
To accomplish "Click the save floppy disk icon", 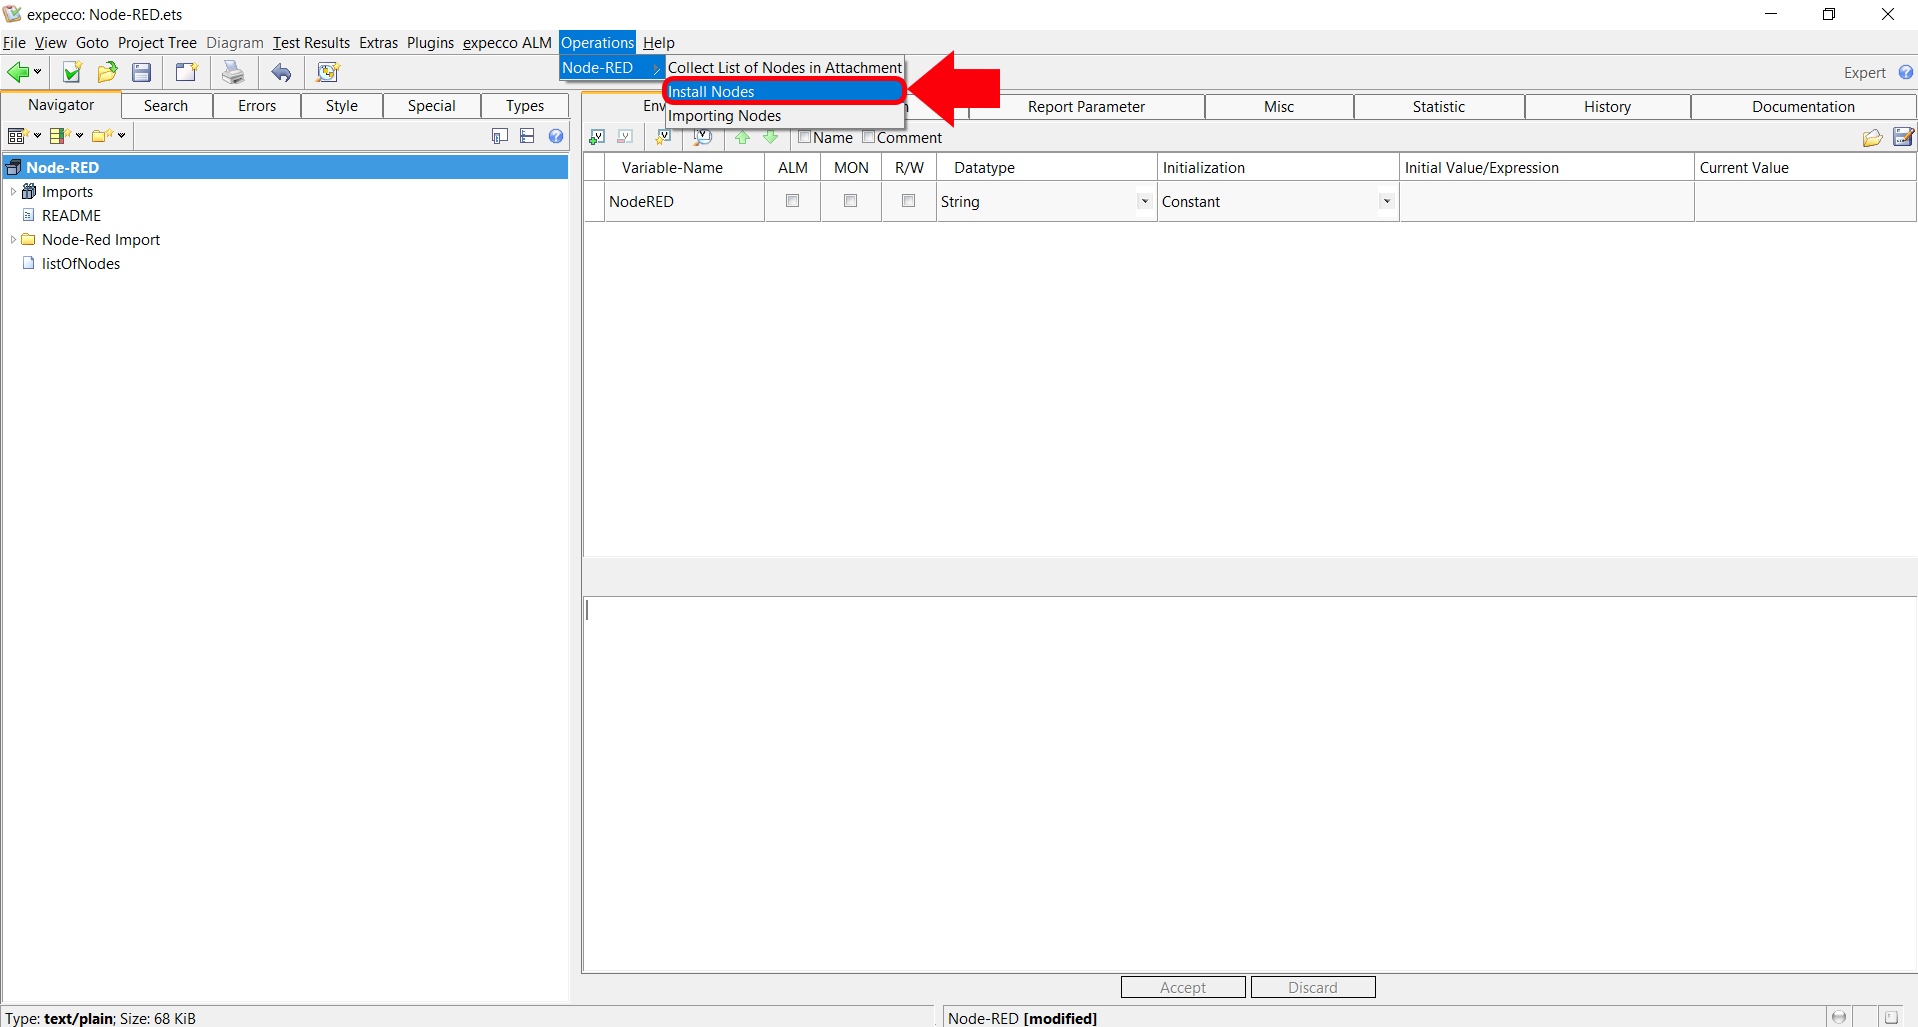I will click(142, 72).
